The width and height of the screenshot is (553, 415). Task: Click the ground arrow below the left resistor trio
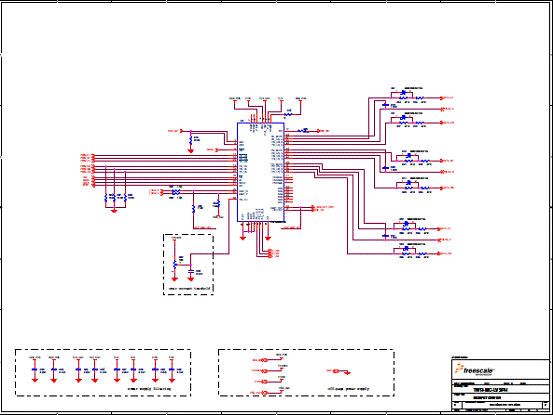114,210
